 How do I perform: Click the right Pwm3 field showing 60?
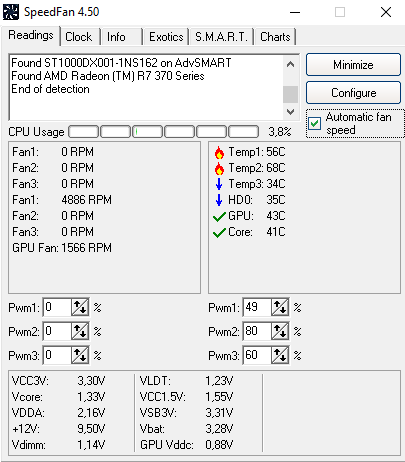257,355
